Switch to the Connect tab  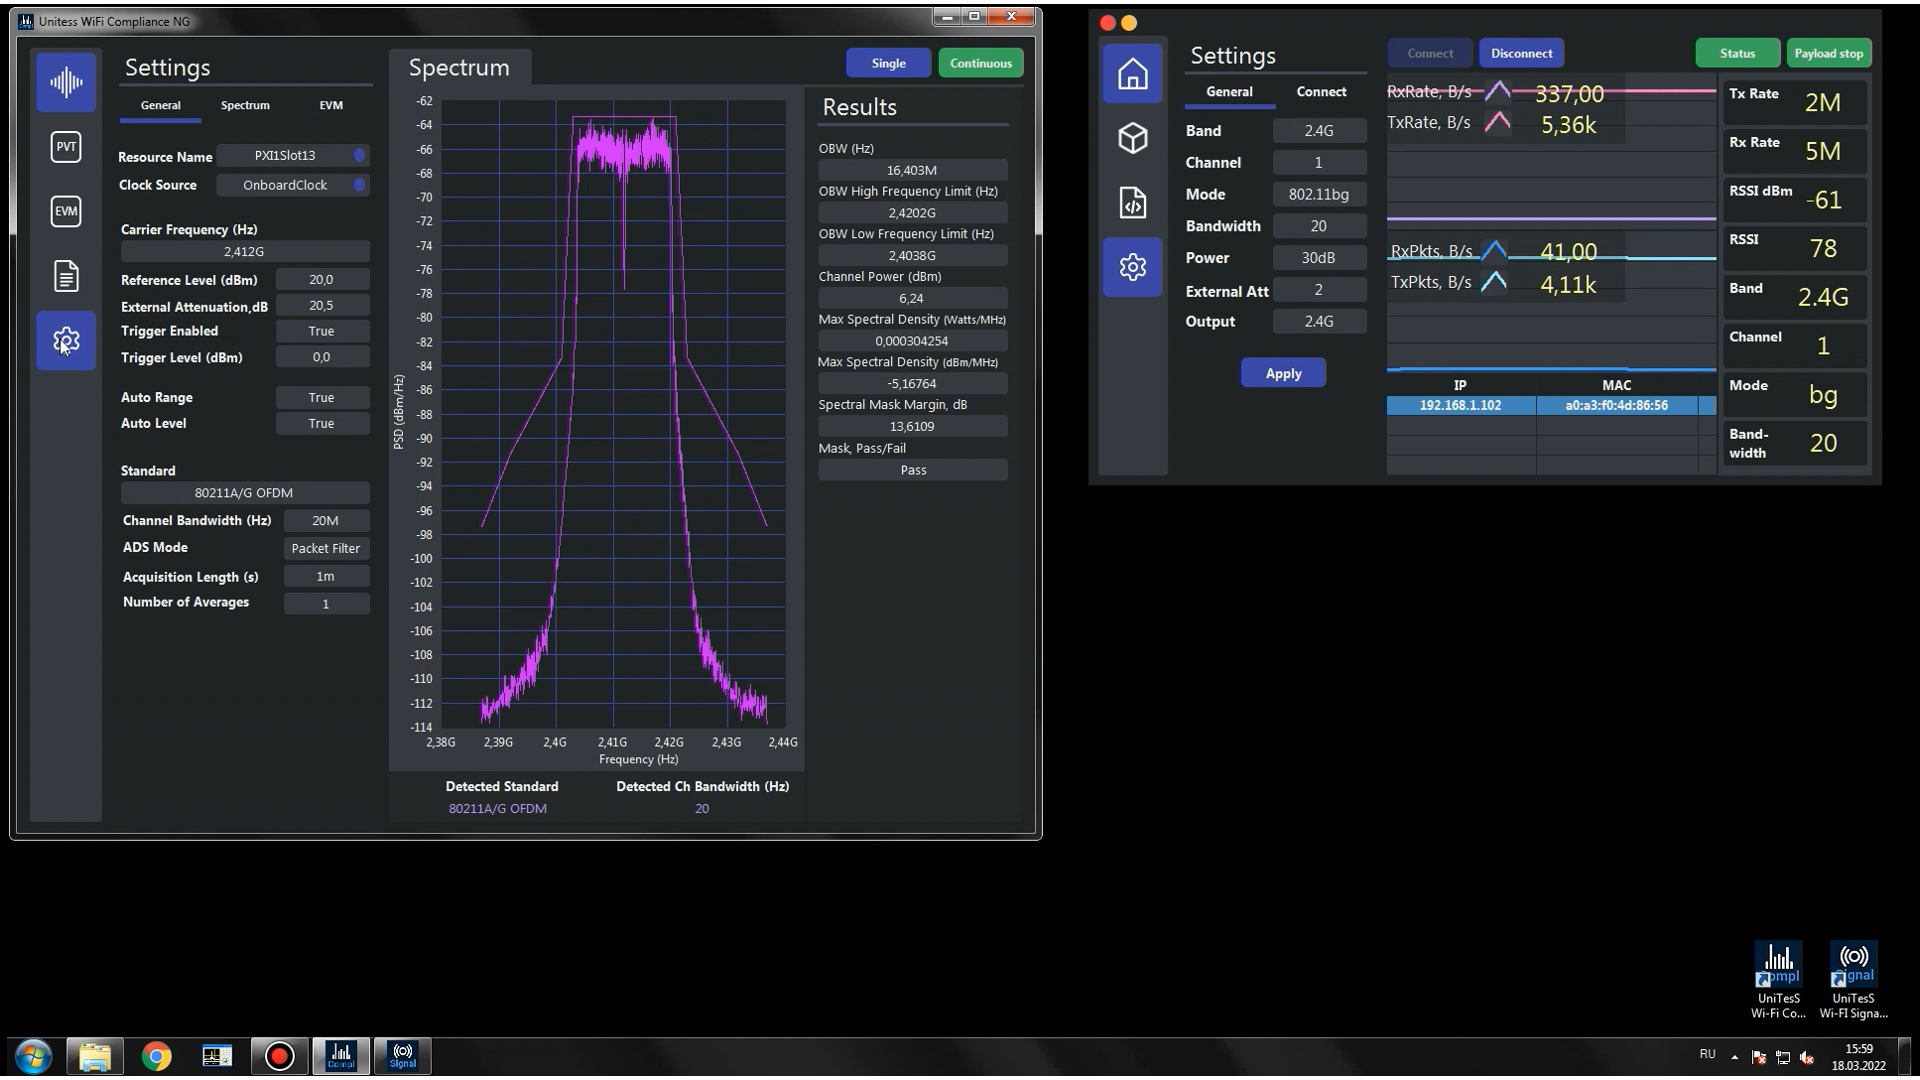click(1321, 92)
